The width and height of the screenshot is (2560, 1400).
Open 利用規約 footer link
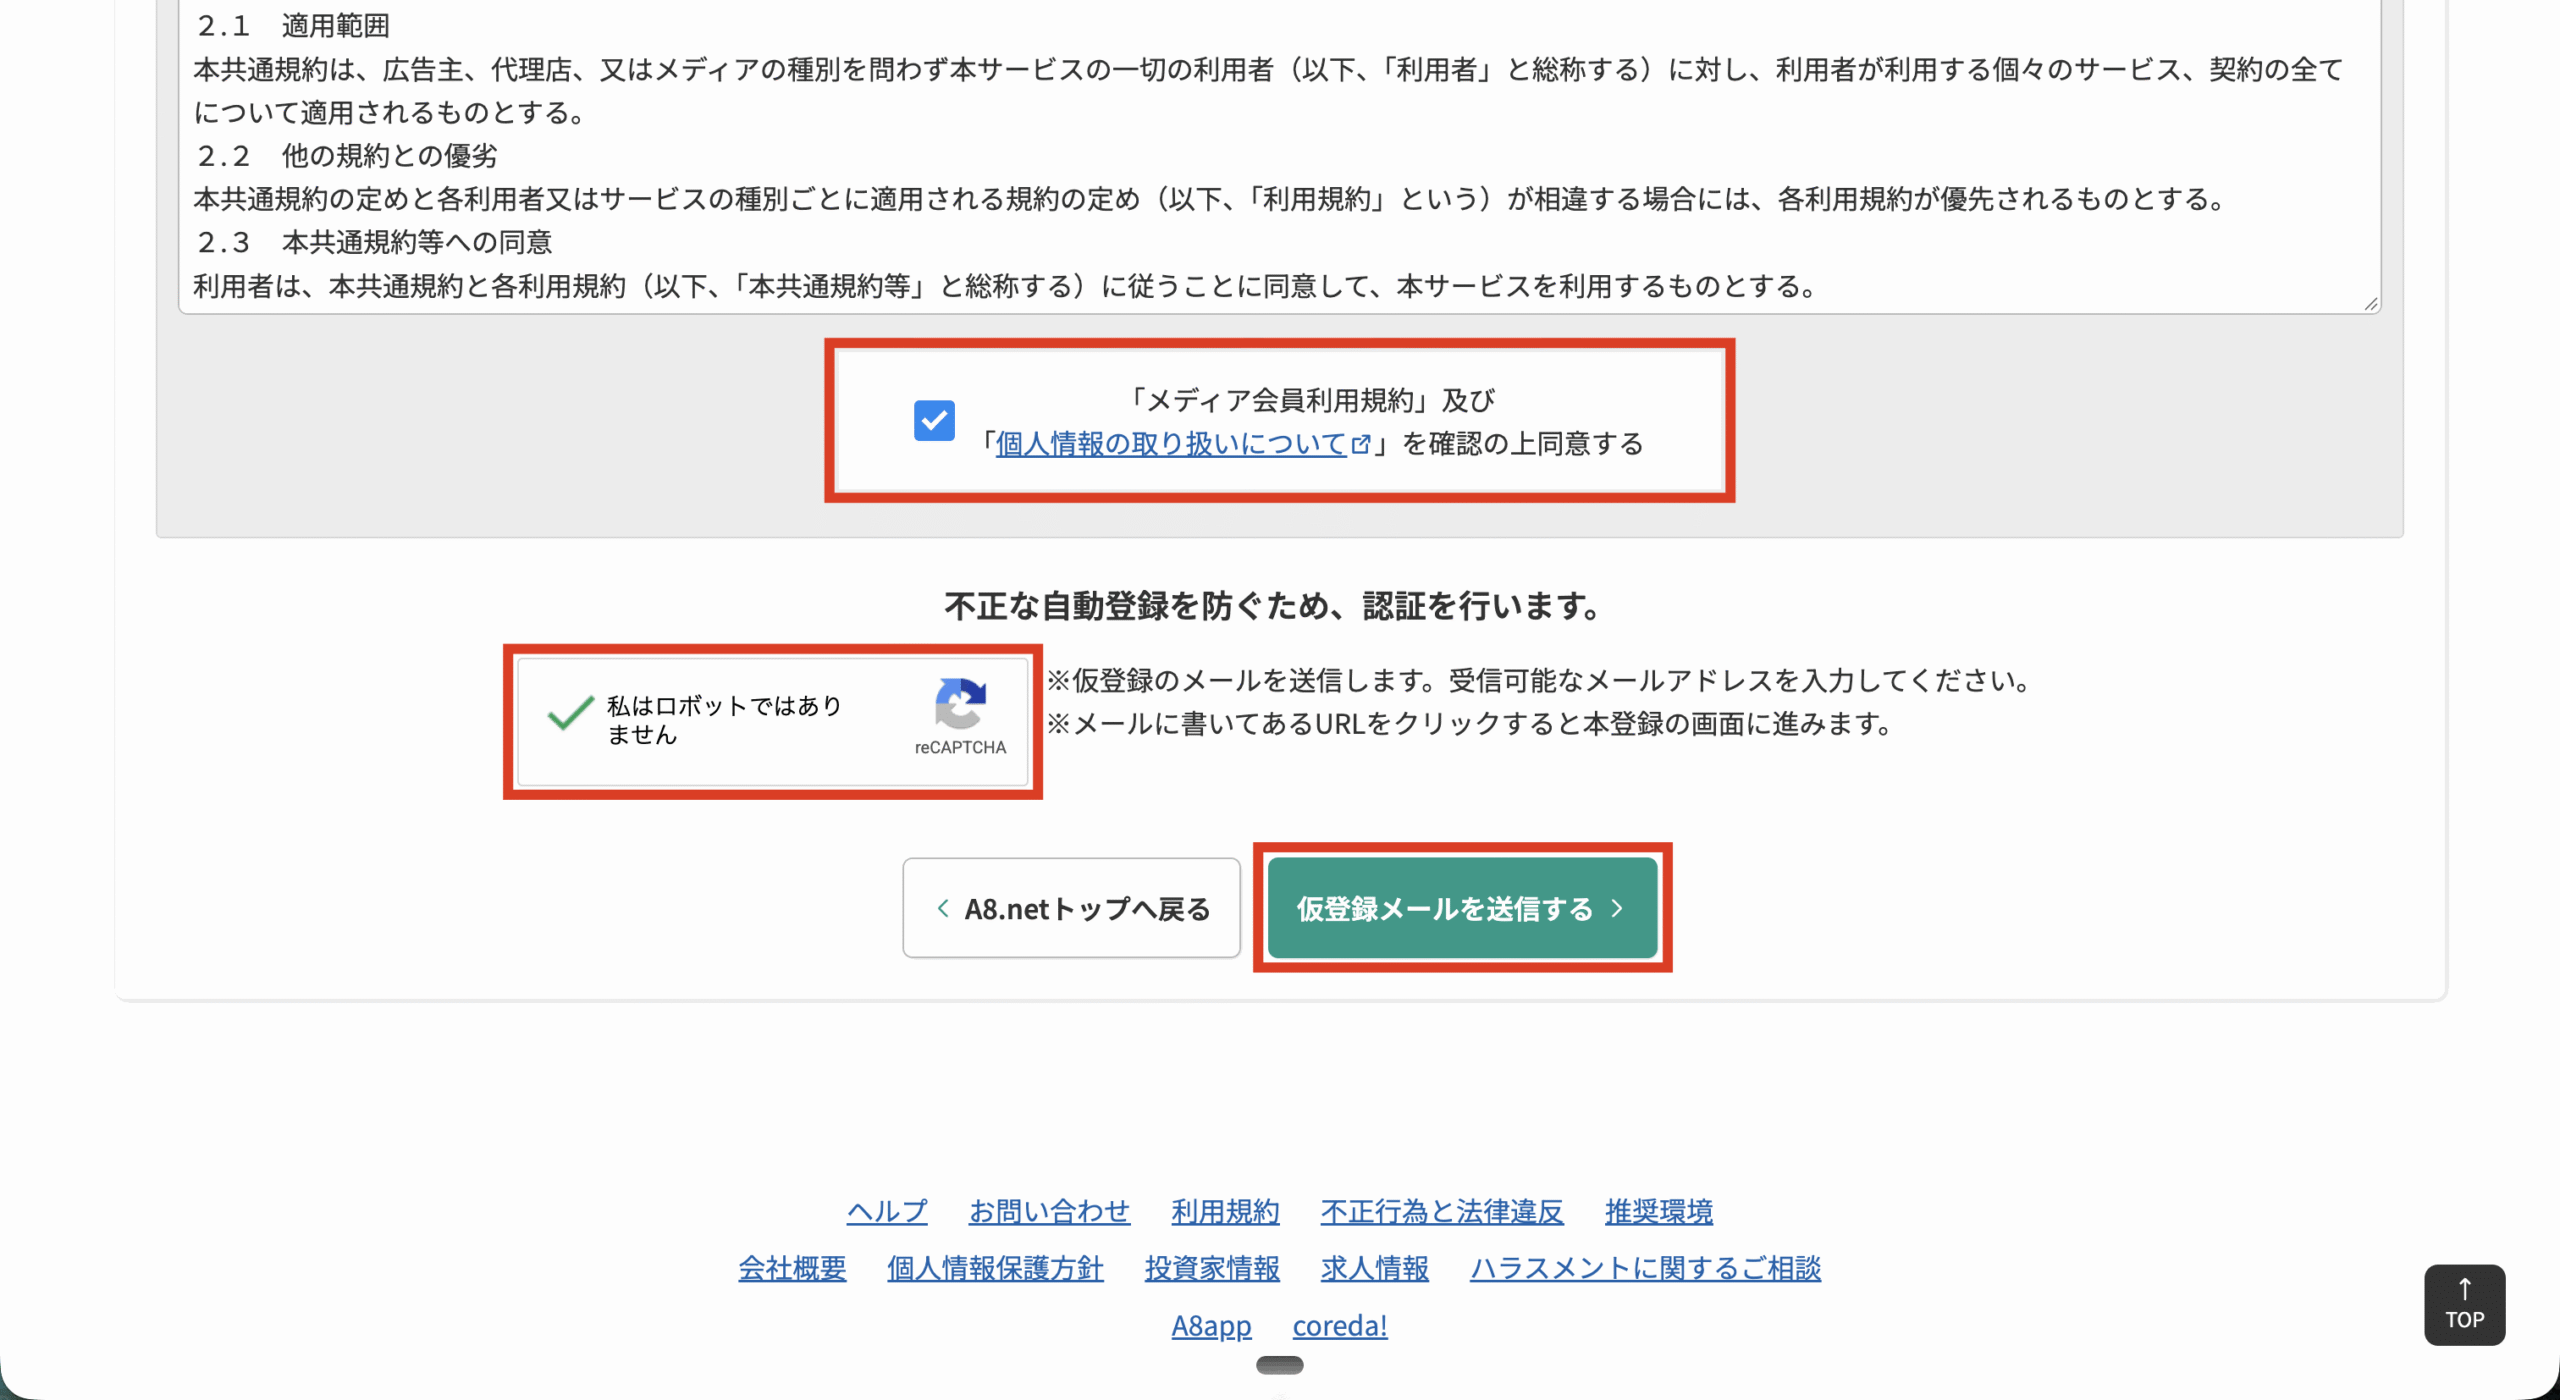pos(1225,1212)
